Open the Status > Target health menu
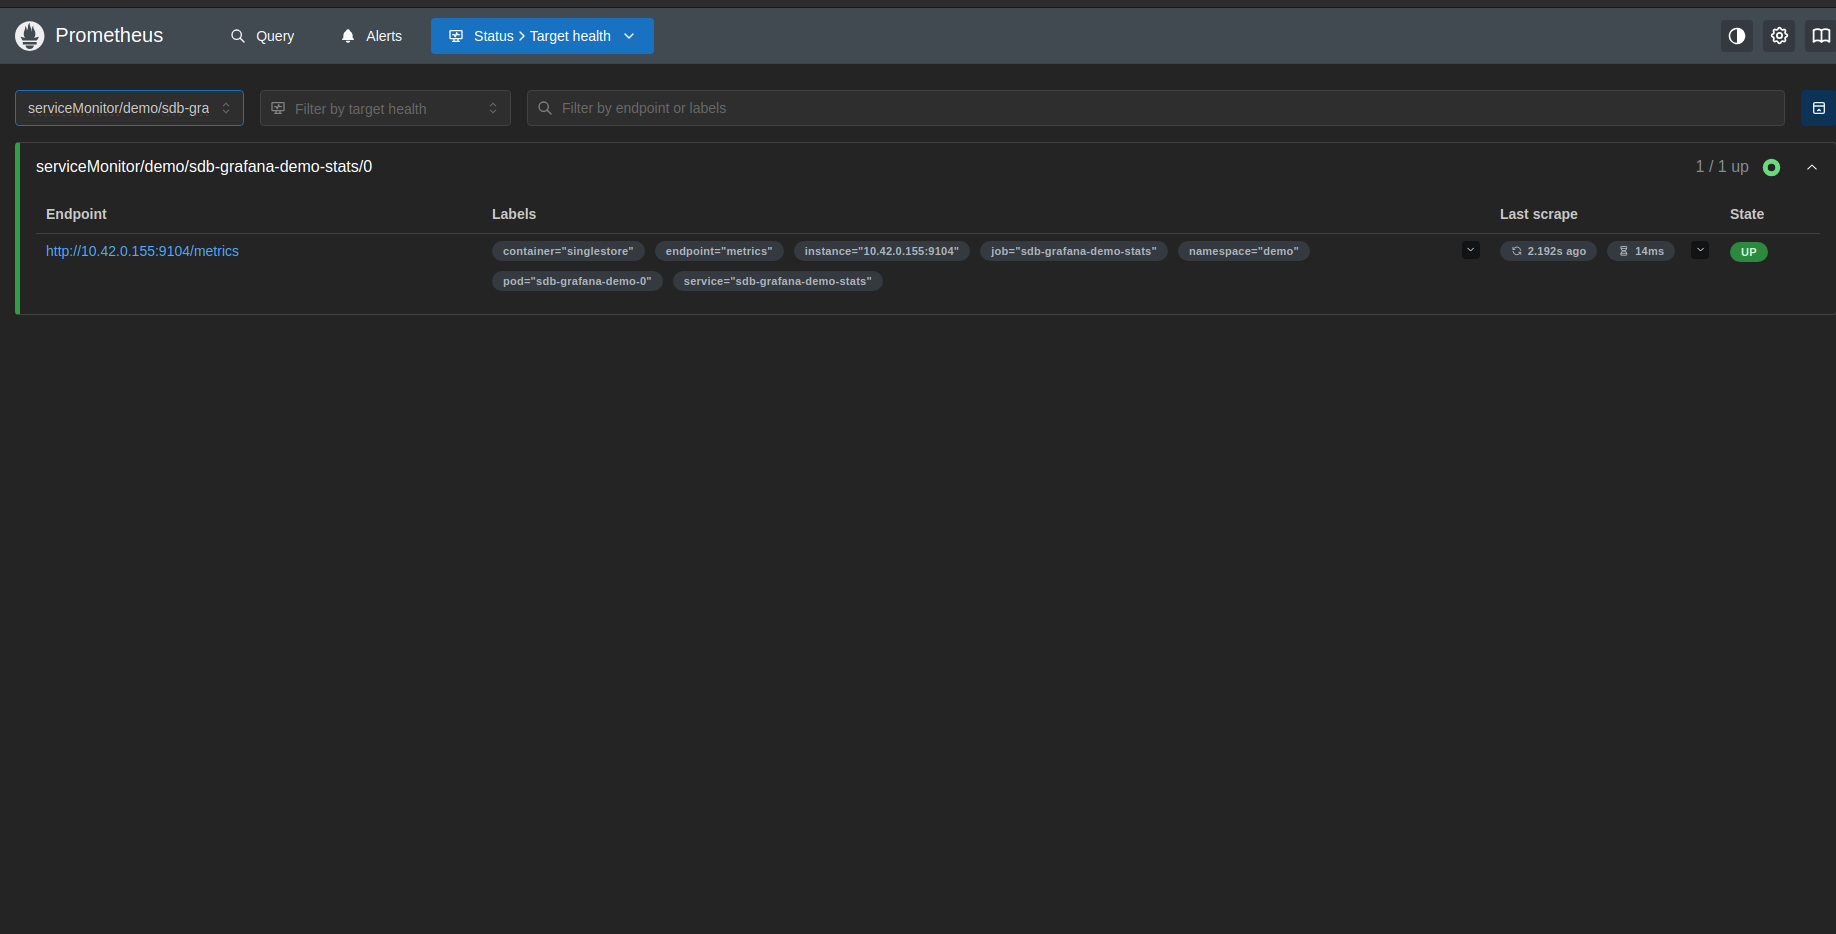Image resolution: width=1836 pixels, height=934 pixels. coord(542,36)
